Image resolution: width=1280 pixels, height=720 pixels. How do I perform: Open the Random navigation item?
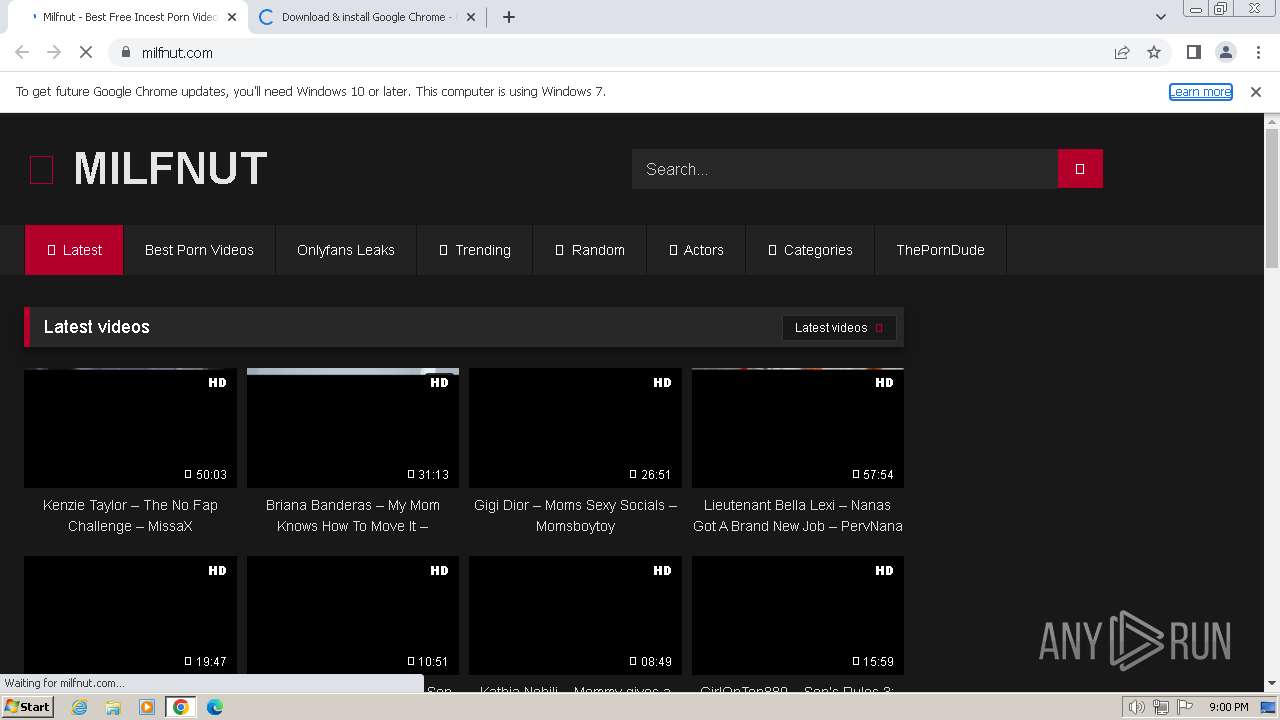tap(590, 250)
